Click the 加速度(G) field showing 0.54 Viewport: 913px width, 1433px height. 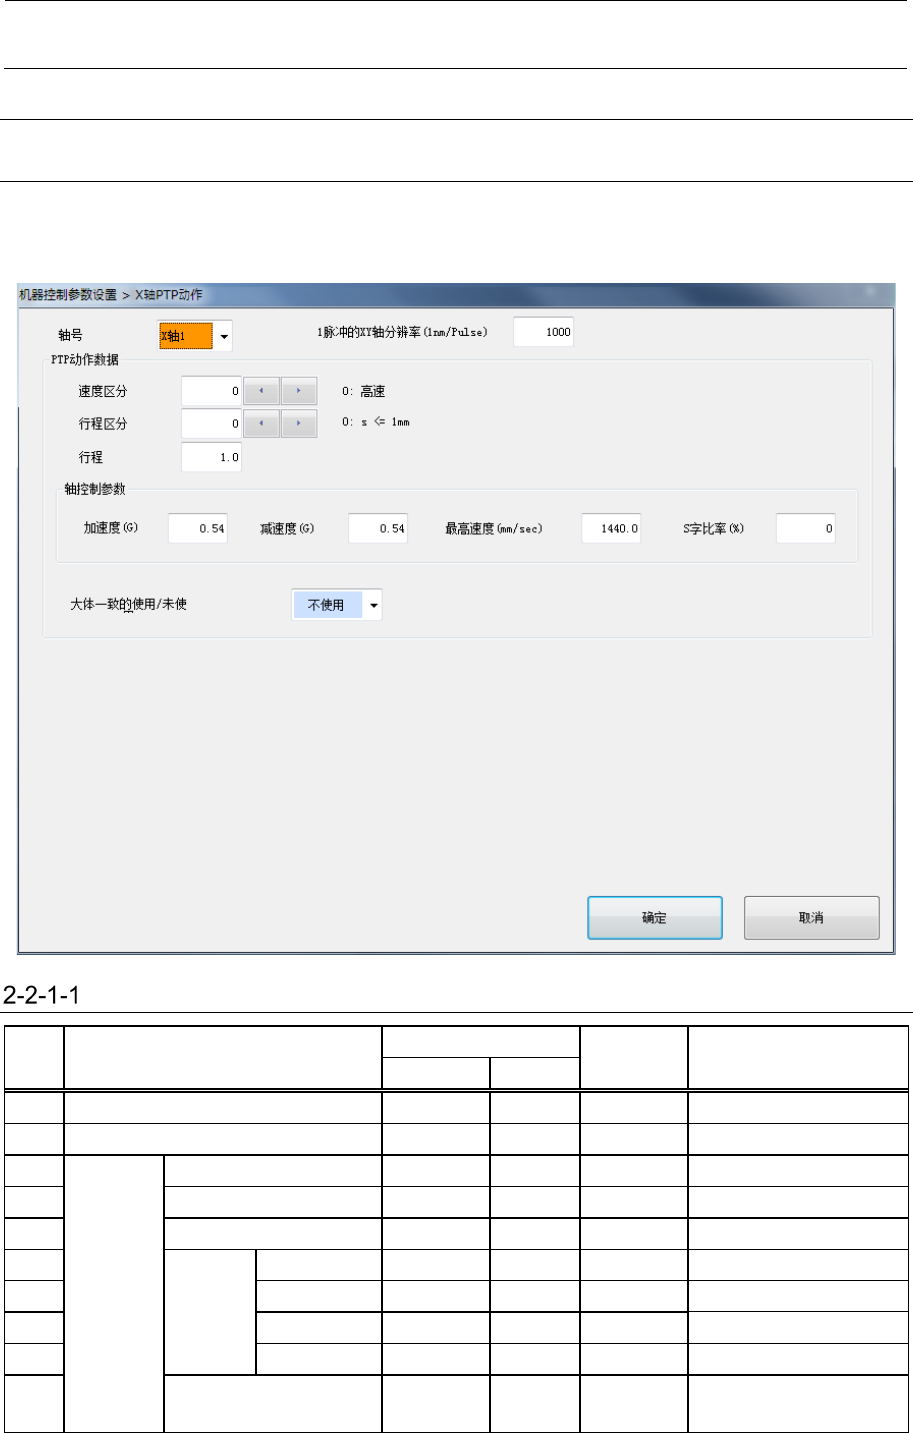(198, 528)
